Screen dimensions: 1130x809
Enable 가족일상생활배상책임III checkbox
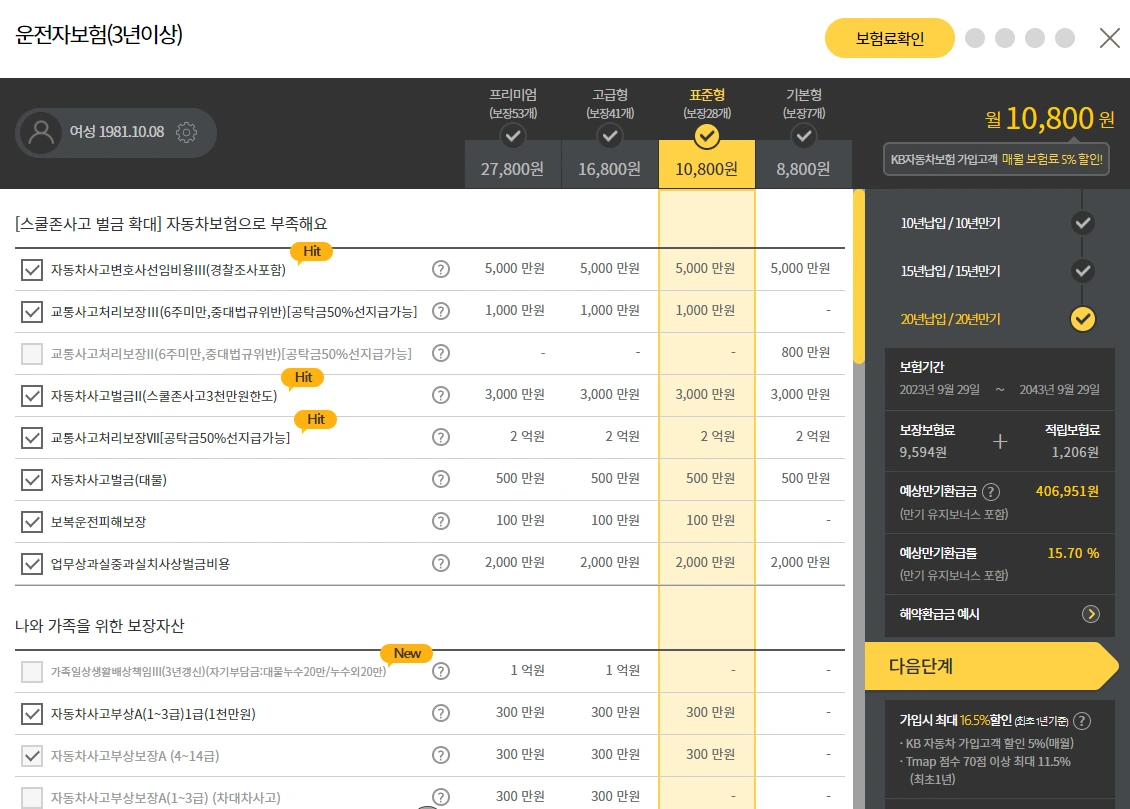pyautogui.click(x=32, y=671)
